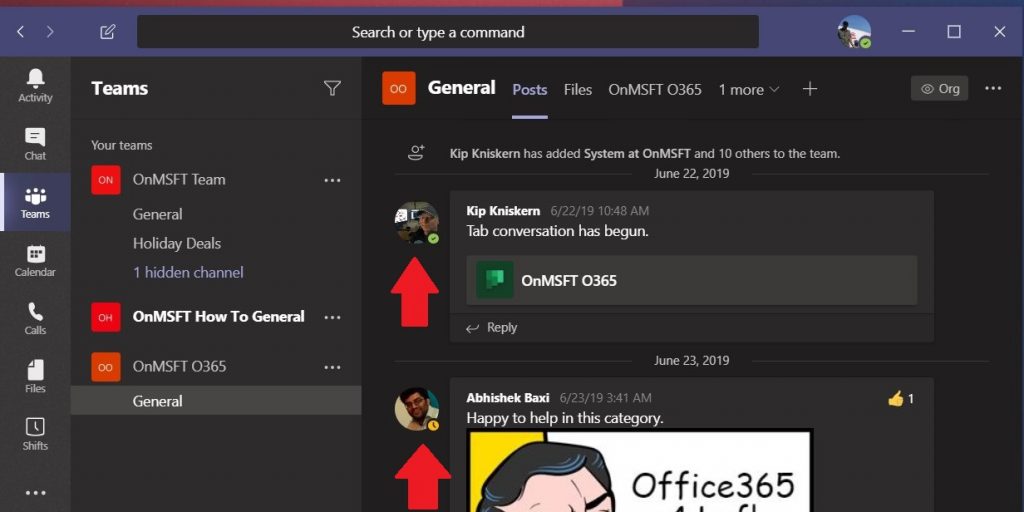The width and height of the screenshot is (1024, 512).
Task: Expand the 1 more tabs dropdown
Action: (749, 89)
